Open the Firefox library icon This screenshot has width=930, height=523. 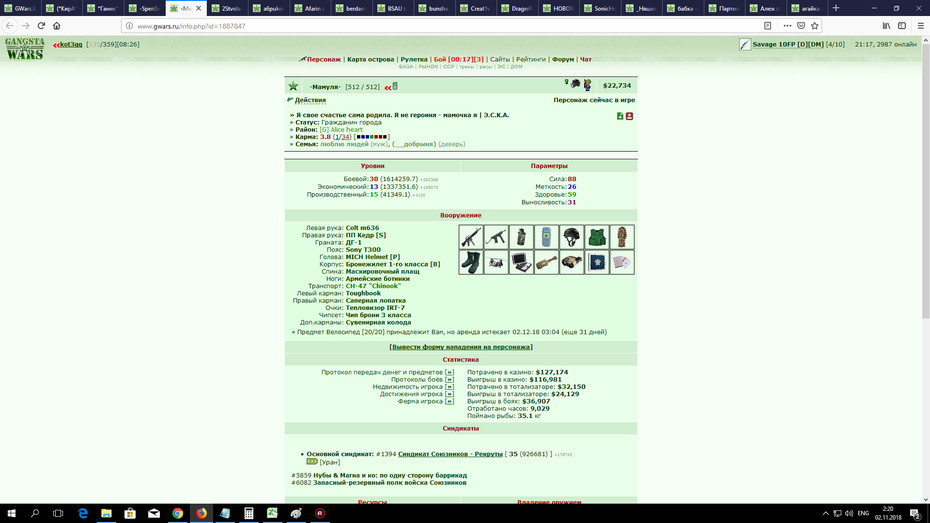(x=886, y=25)
